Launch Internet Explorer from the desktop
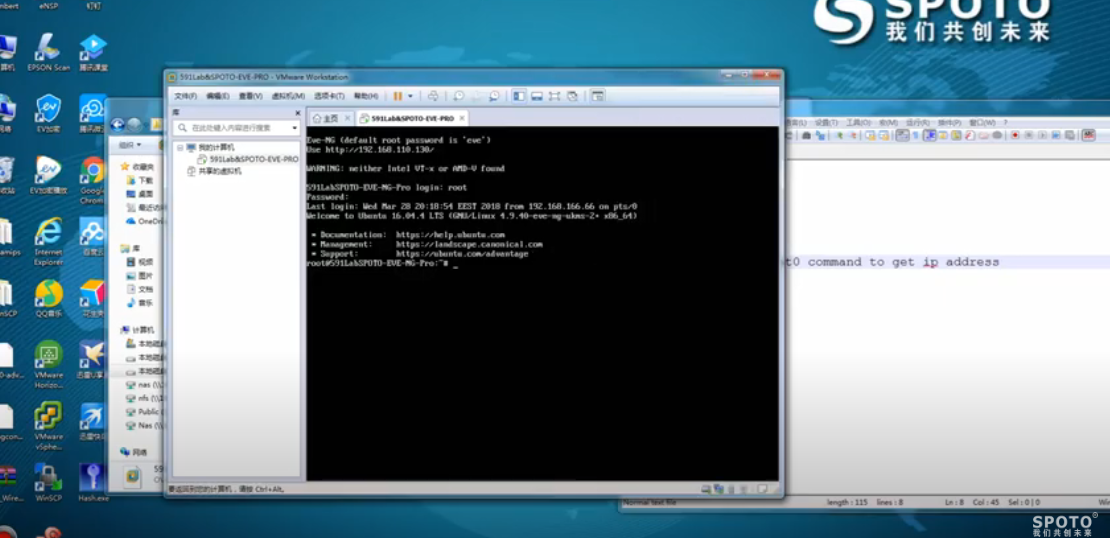This screenshot has height=538, width=1110. (x=49, y=241)
